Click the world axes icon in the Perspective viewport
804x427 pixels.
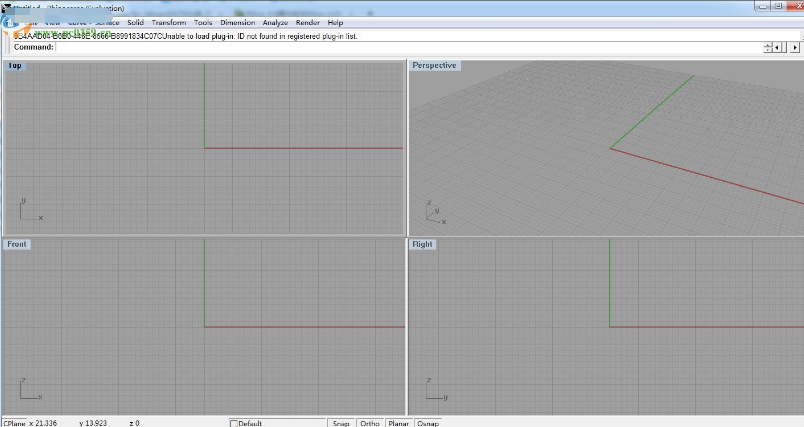(x=432, y=213)
